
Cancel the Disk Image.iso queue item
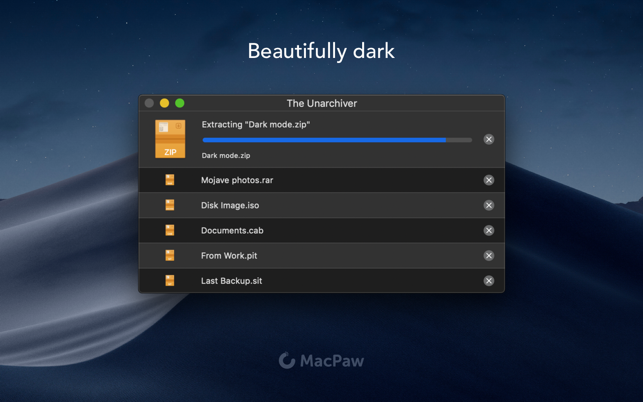click(x=489, y=205)
